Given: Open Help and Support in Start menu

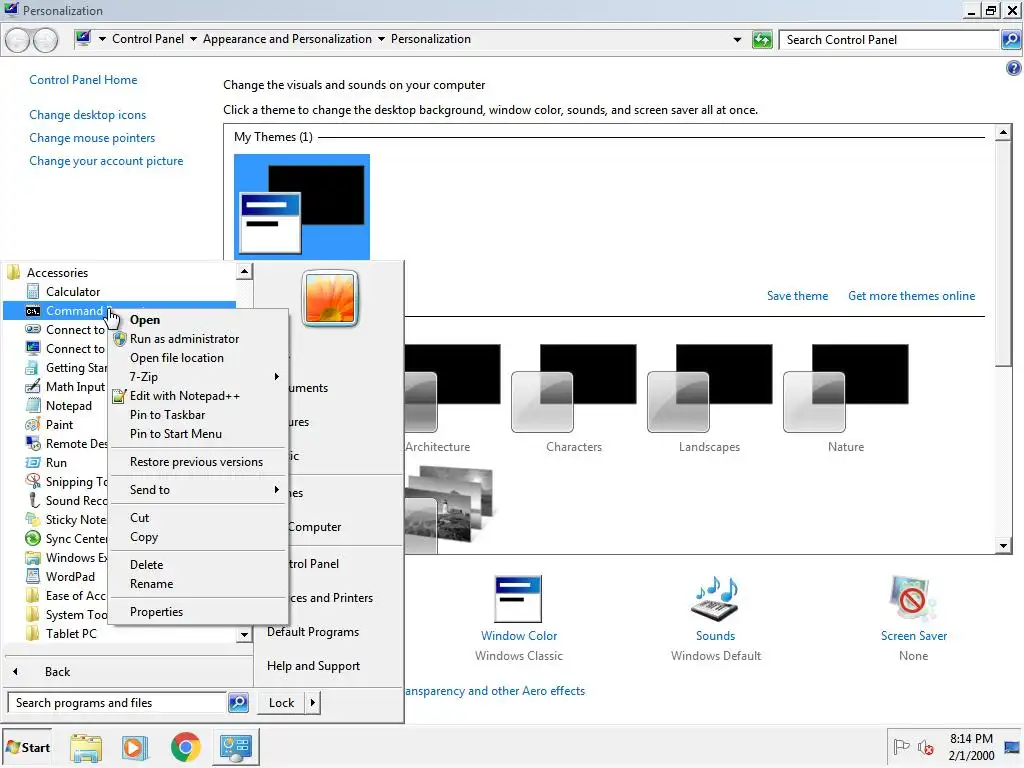Looking at the screenshot, I should (x=313, y=666).
